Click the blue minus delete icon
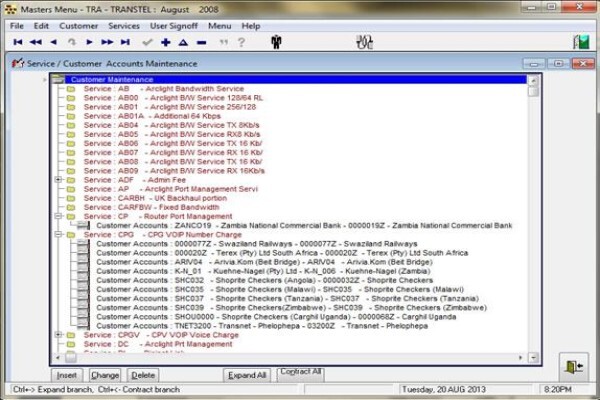Viewport: 600px width, 400px height. point(202,42)
